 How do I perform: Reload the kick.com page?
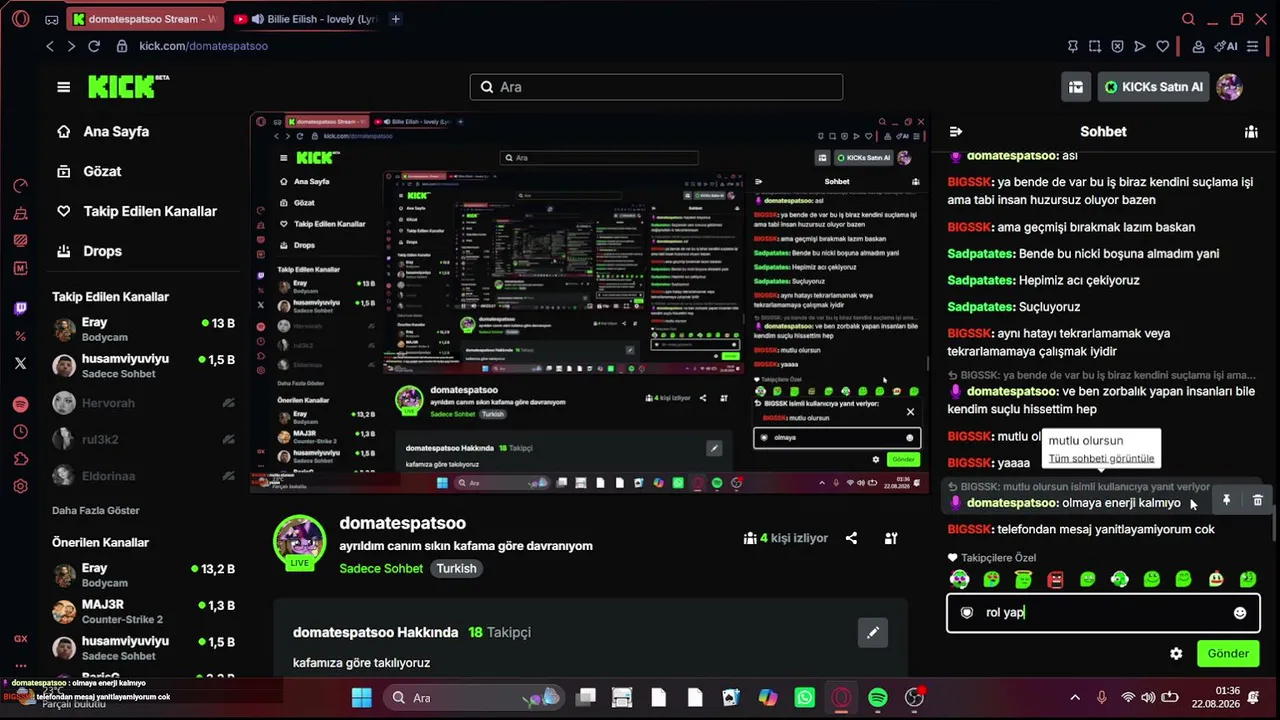click(94, 46)
